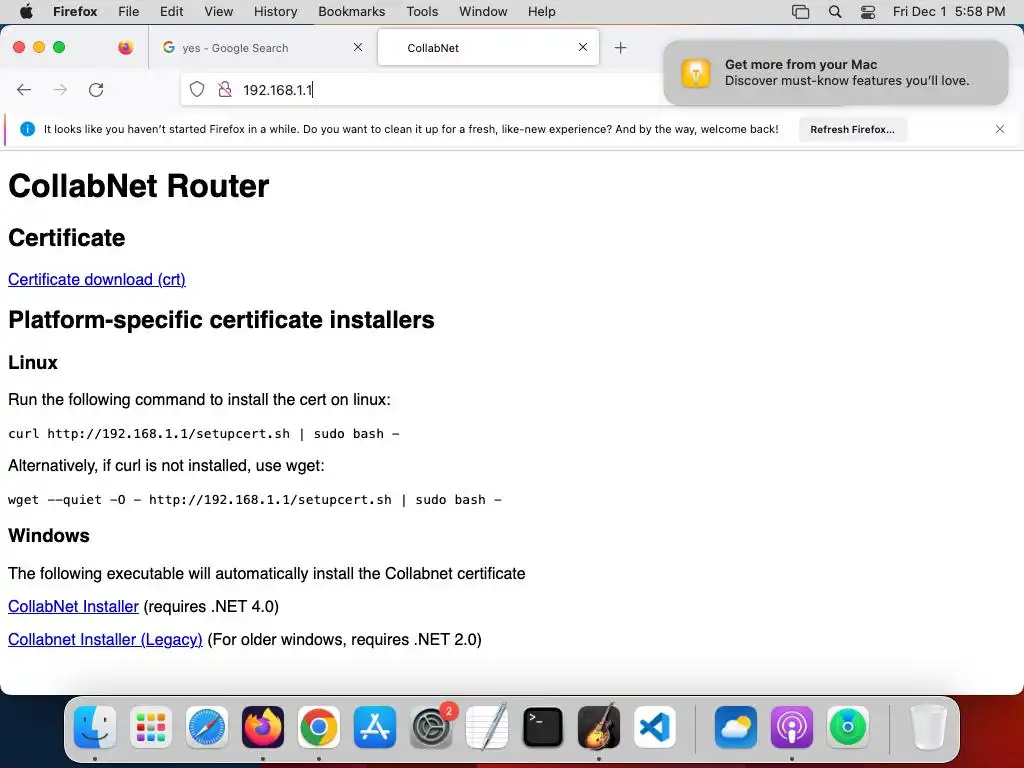Open the View menu
The width and height of the screenshot is (1024, 768).
219,11
